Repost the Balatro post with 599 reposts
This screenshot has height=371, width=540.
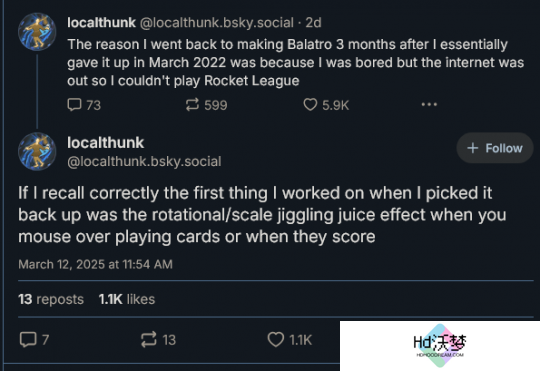click(206, 105)
